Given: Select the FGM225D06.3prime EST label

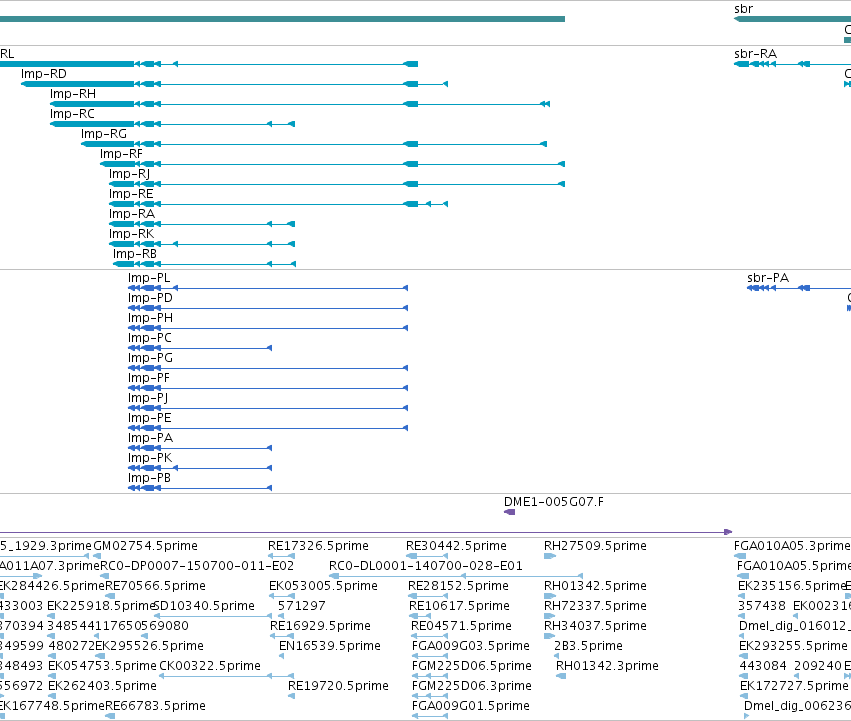Looking at the screenshot, I should pos(472,686).
